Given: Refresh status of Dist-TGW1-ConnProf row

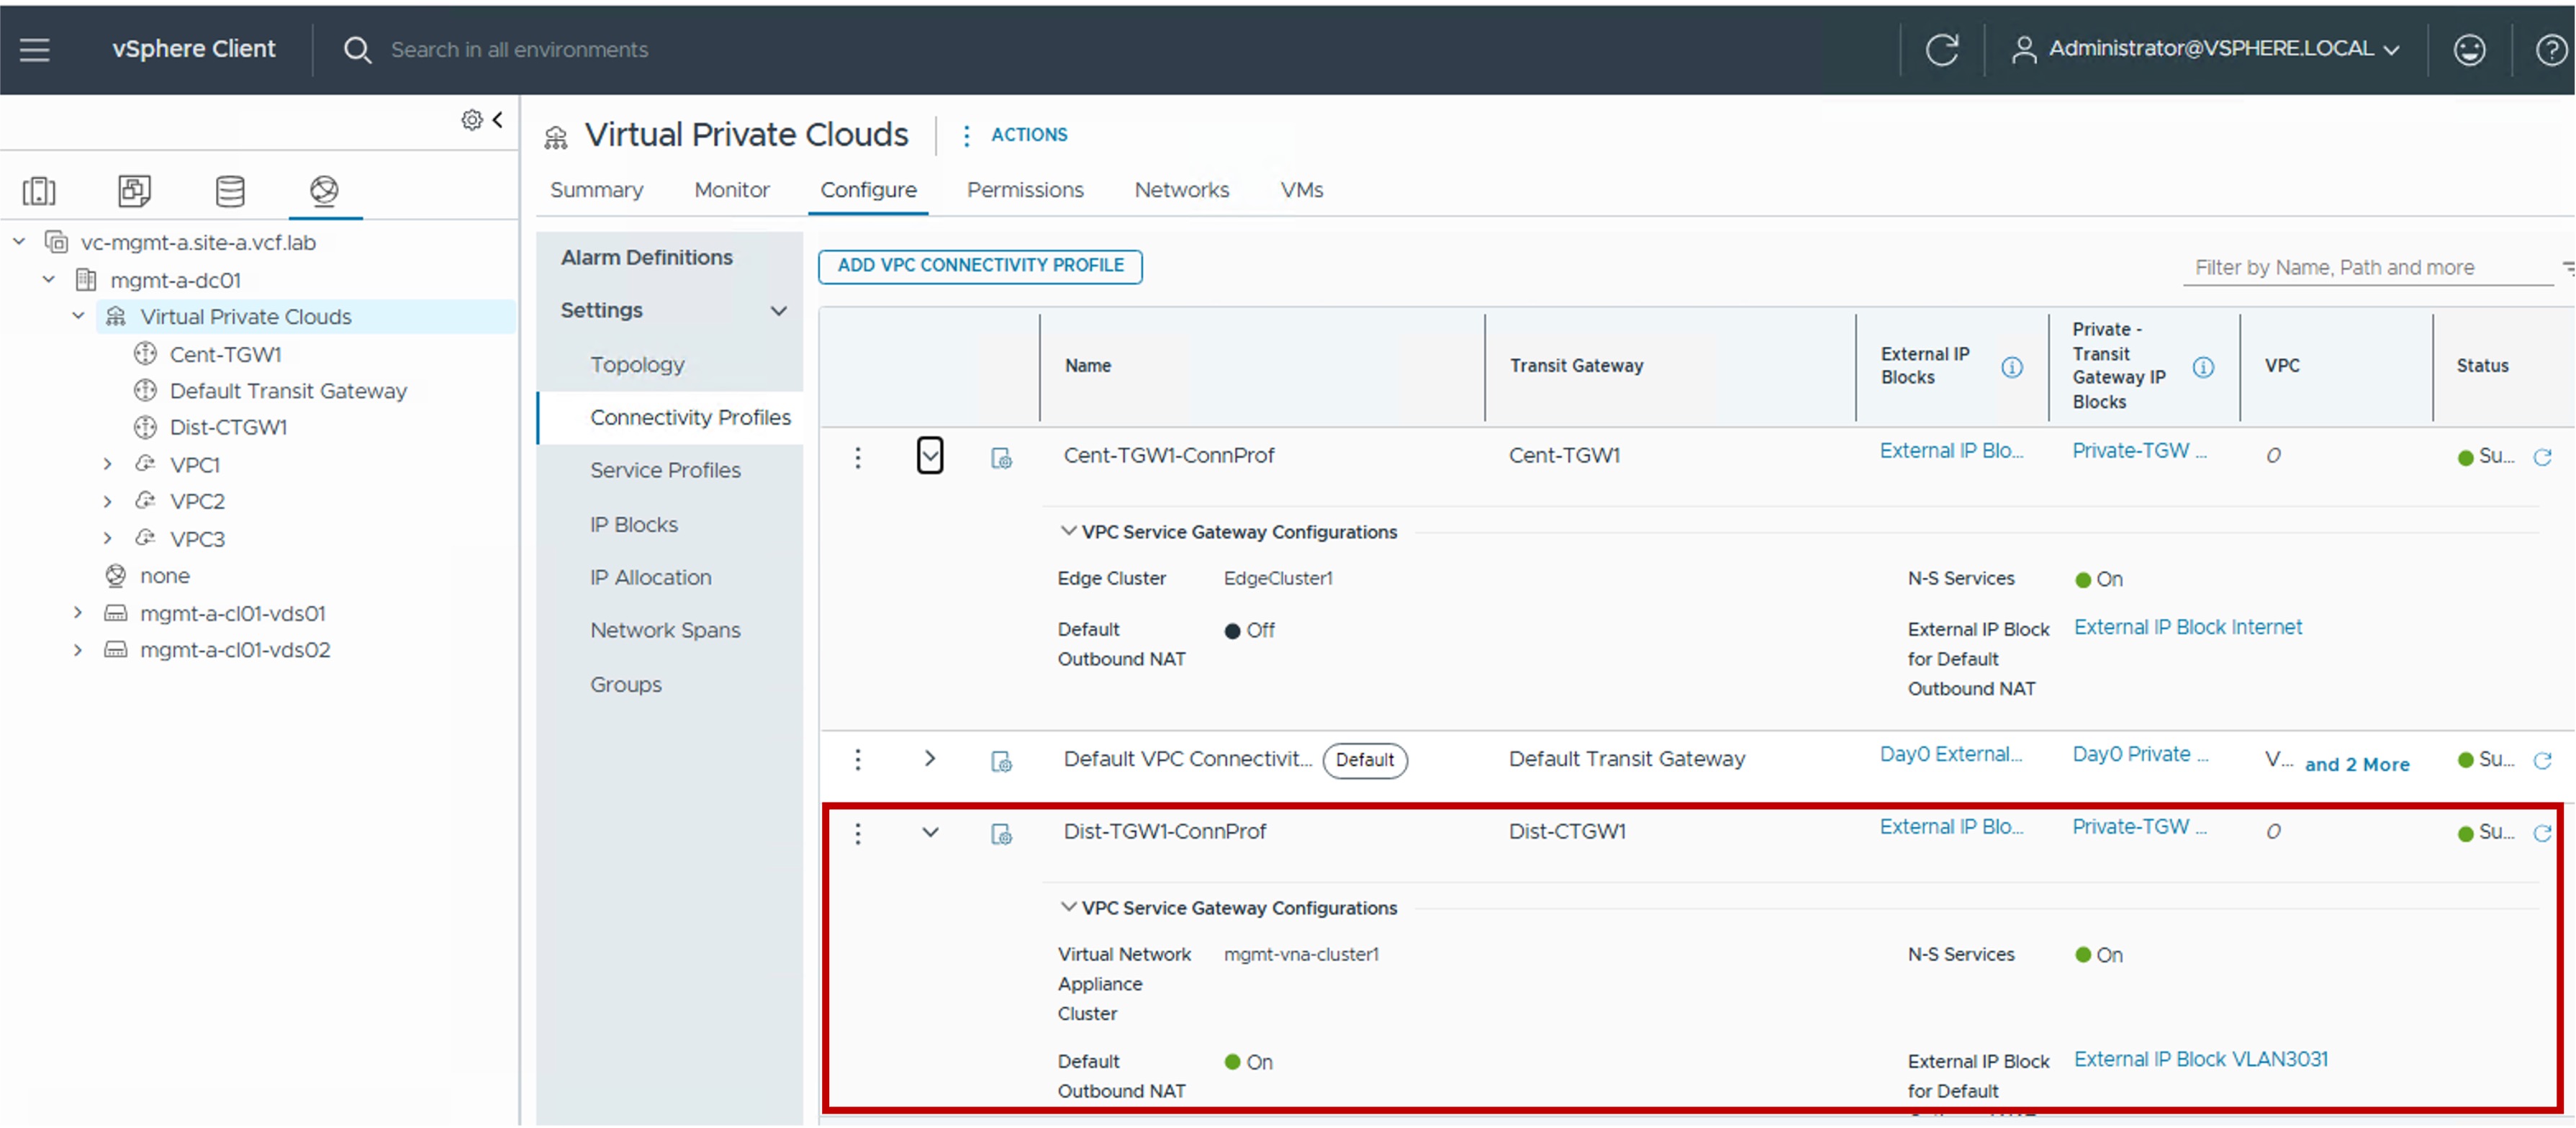Looking at the screenshot, I should tap(2542, 833).
